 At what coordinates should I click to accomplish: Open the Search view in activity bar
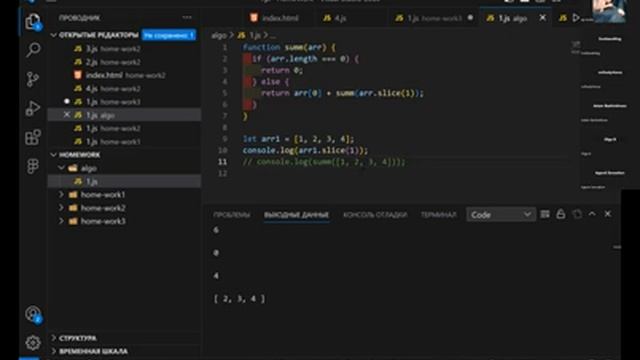coord(33,50)
